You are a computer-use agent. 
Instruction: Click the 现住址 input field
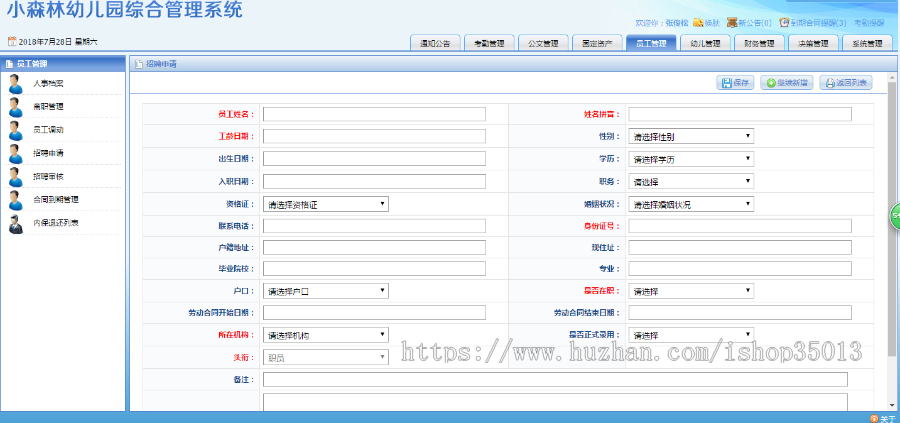click(x=740, y=247)
